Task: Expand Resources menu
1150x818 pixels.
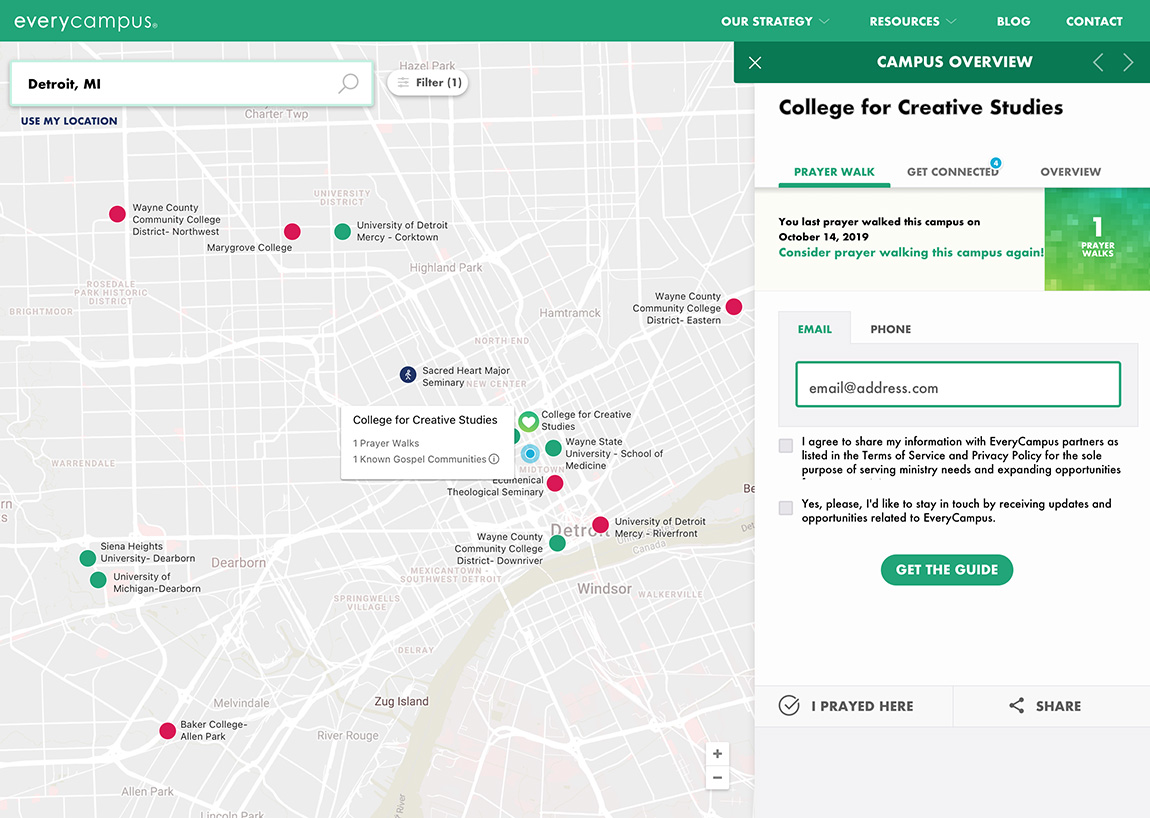Action: 913,21
